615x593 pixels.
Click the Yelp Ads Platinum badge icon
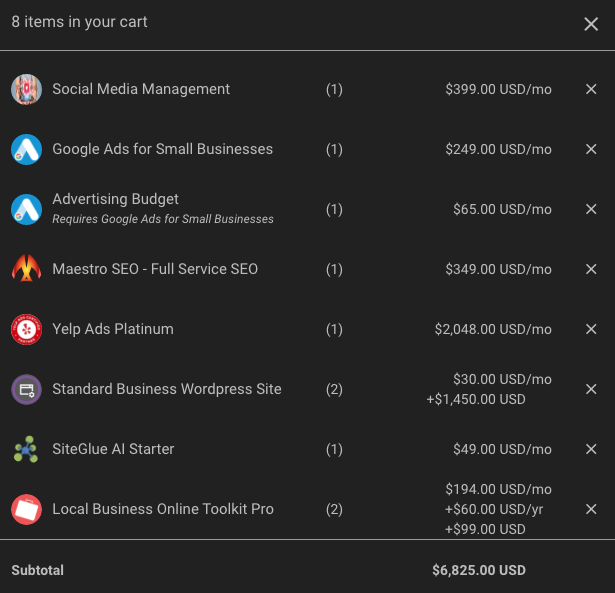coord(26,329)
